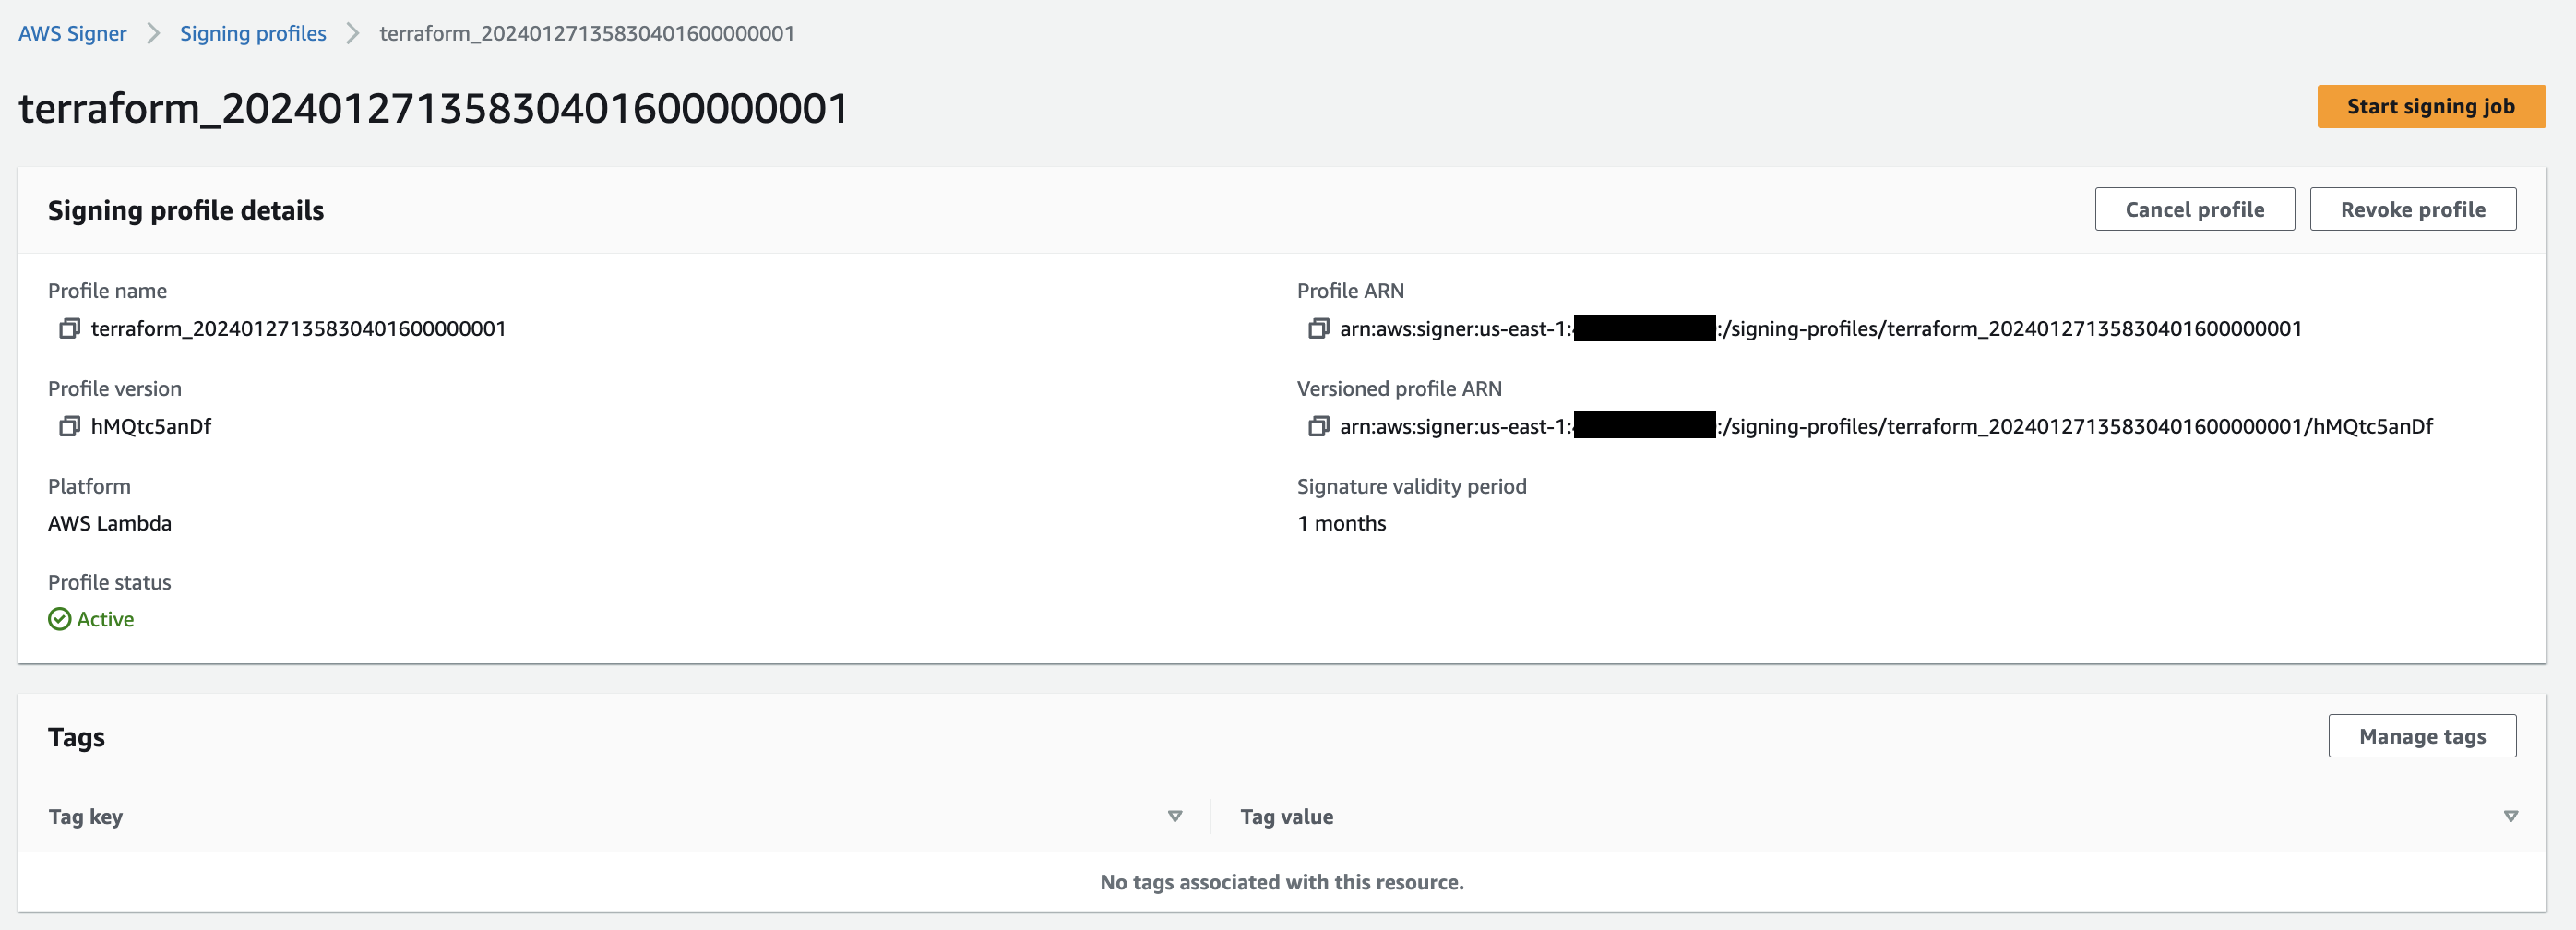Screen dimensions: 2576x930
Task: Click the green Active status checkmark icon
Action: coord(60,620)
